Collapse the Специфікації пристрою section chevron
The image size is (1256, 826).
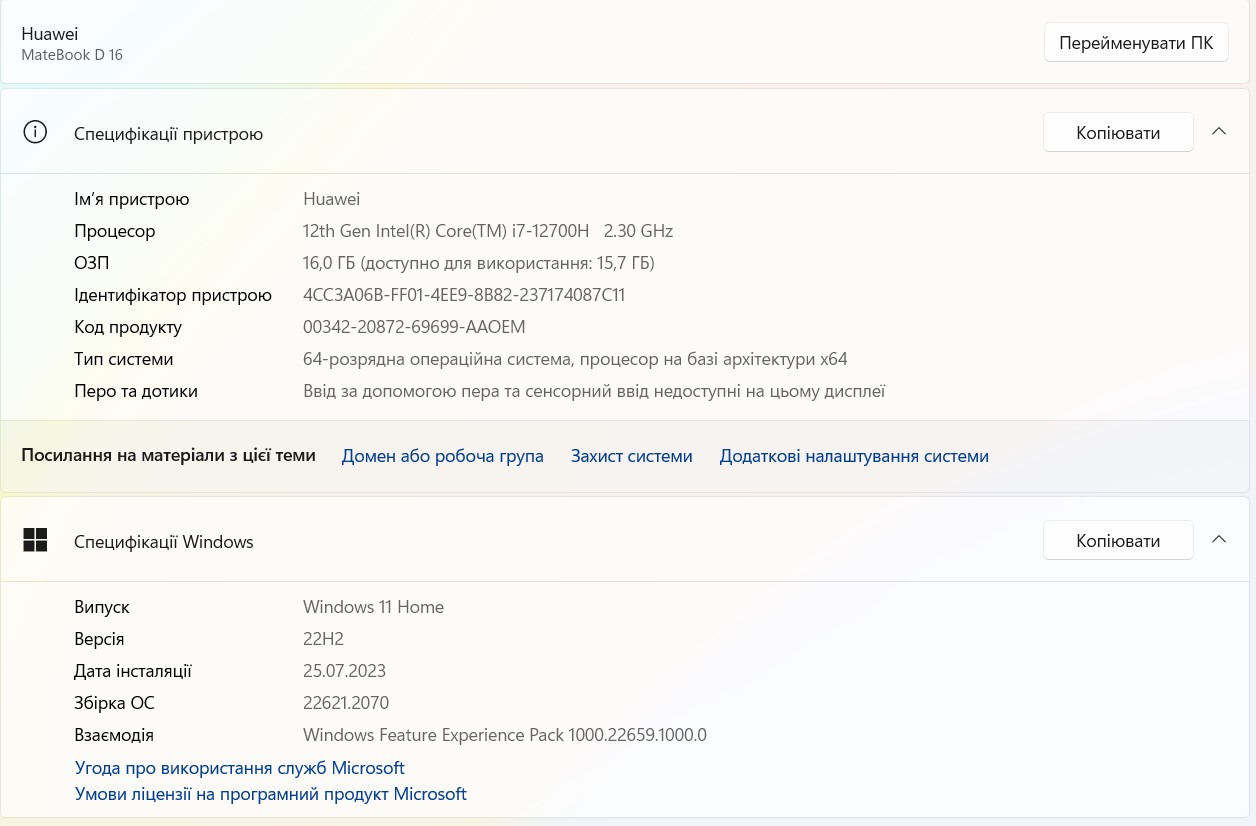(x=1219, y=132)
